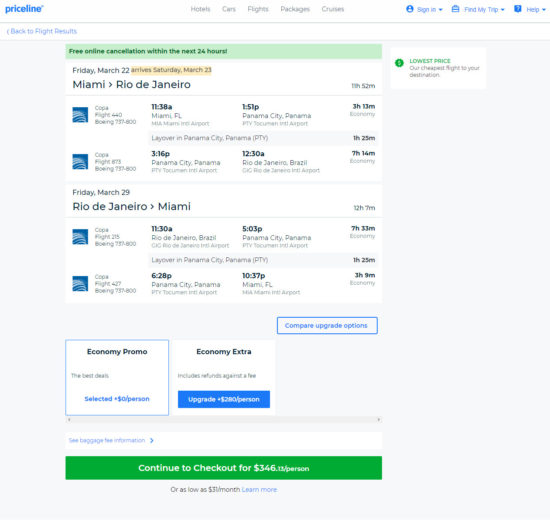Click the horizontal scrollbar under fare cards
This screenshot has height=520, width=550.
[223, 420]
